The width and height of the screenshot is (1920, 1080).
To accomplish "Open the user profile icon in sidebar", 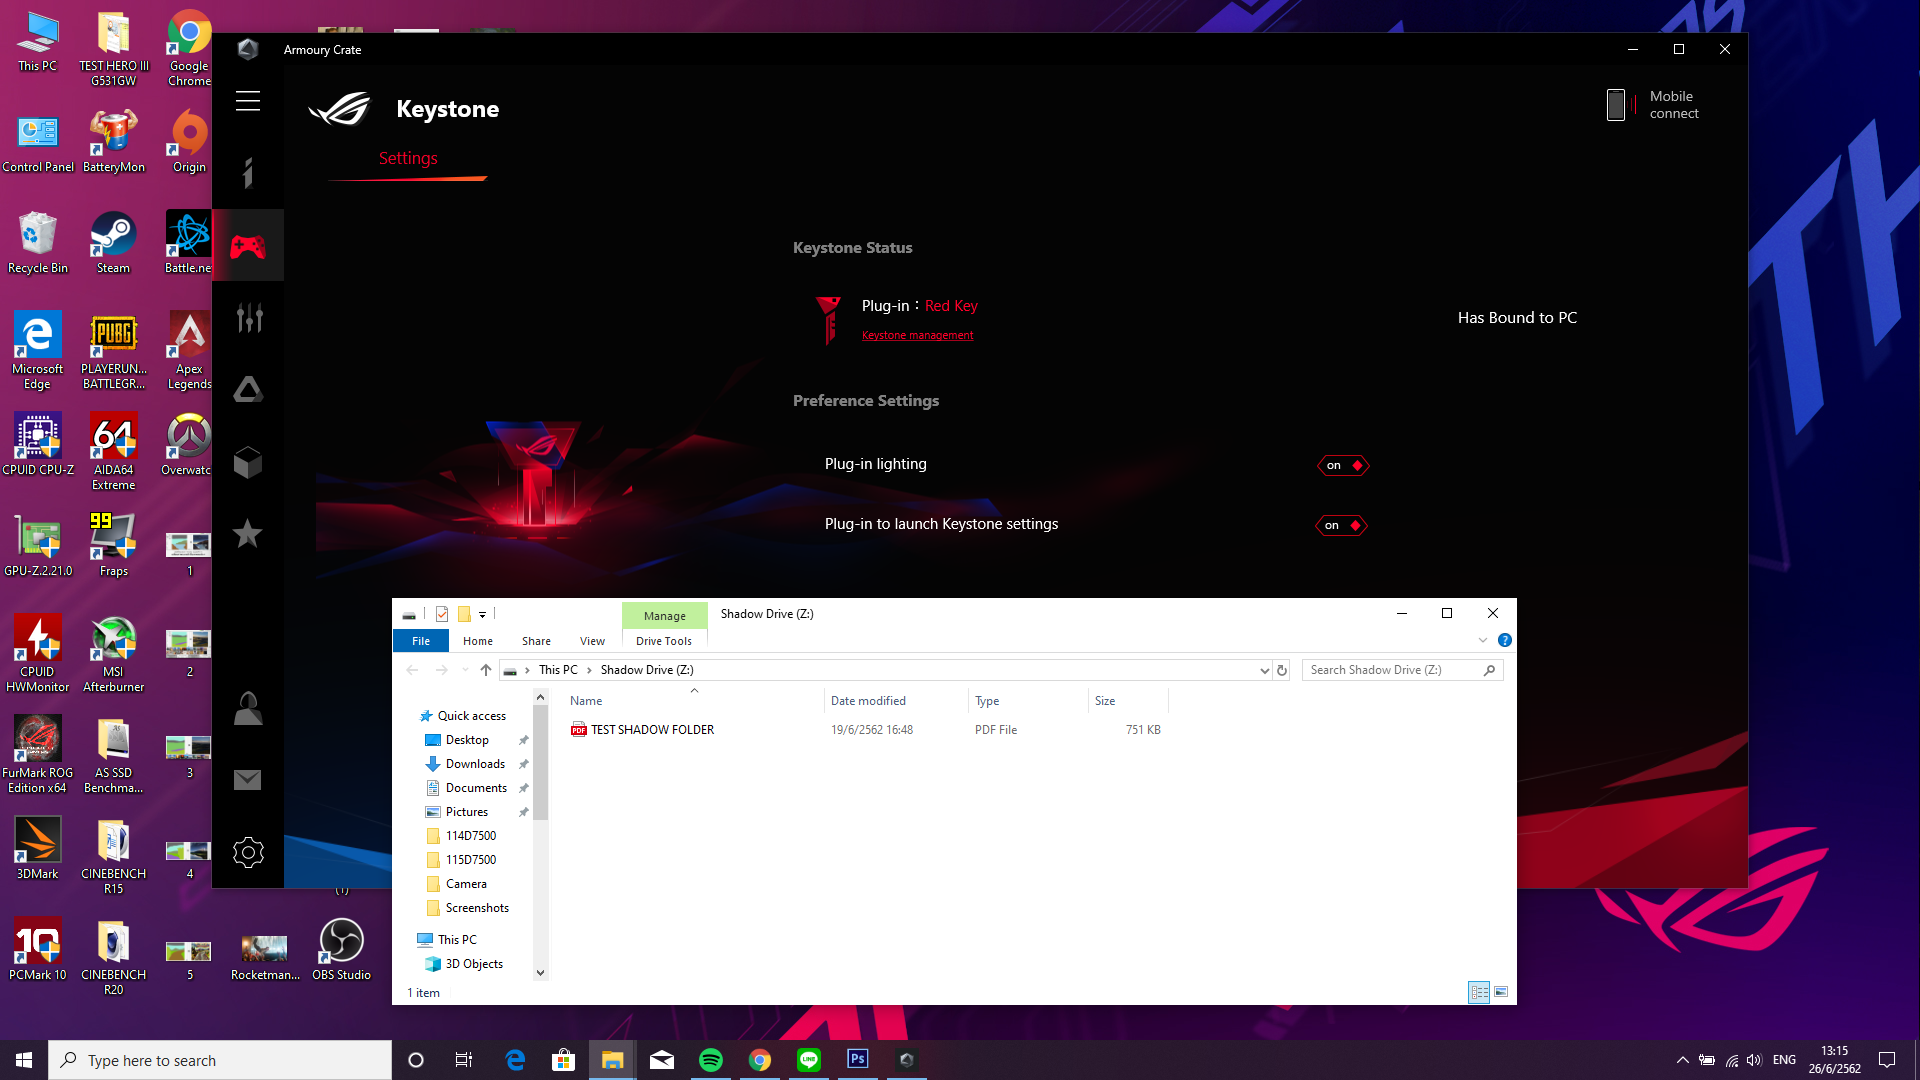I will click(x=248, y=708).
